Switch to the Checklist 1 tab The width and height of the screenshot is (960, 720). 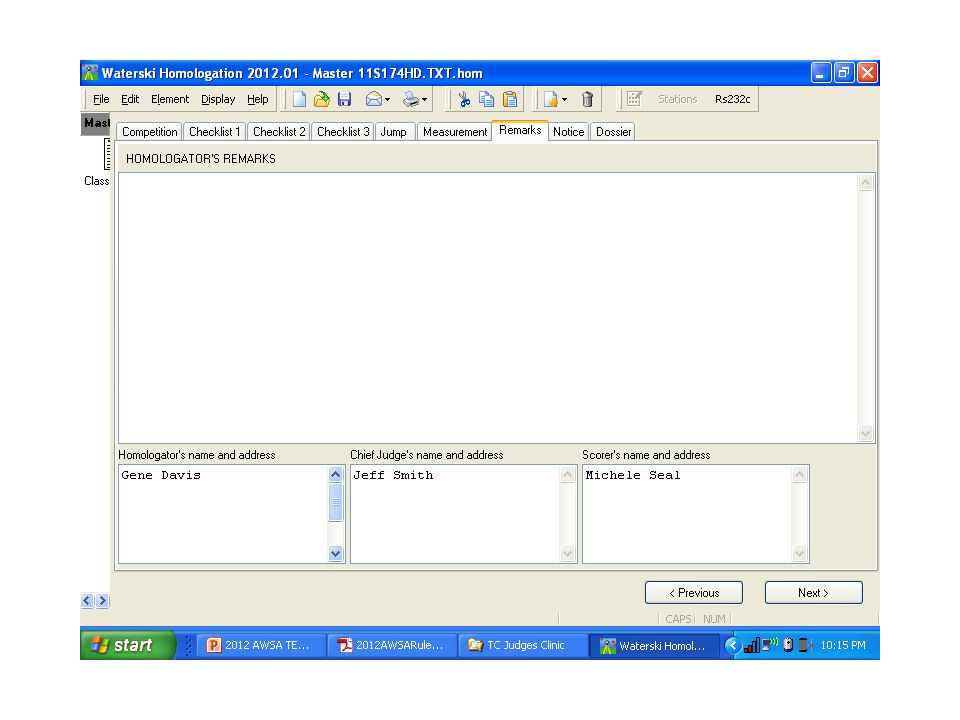pos(214,132)
